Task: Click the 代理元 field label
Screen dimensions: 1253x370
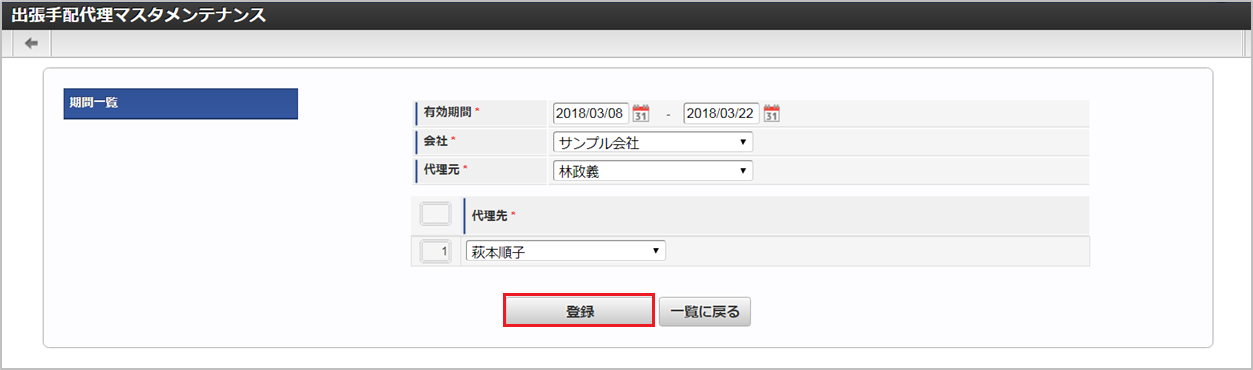Action: point(442,171)
